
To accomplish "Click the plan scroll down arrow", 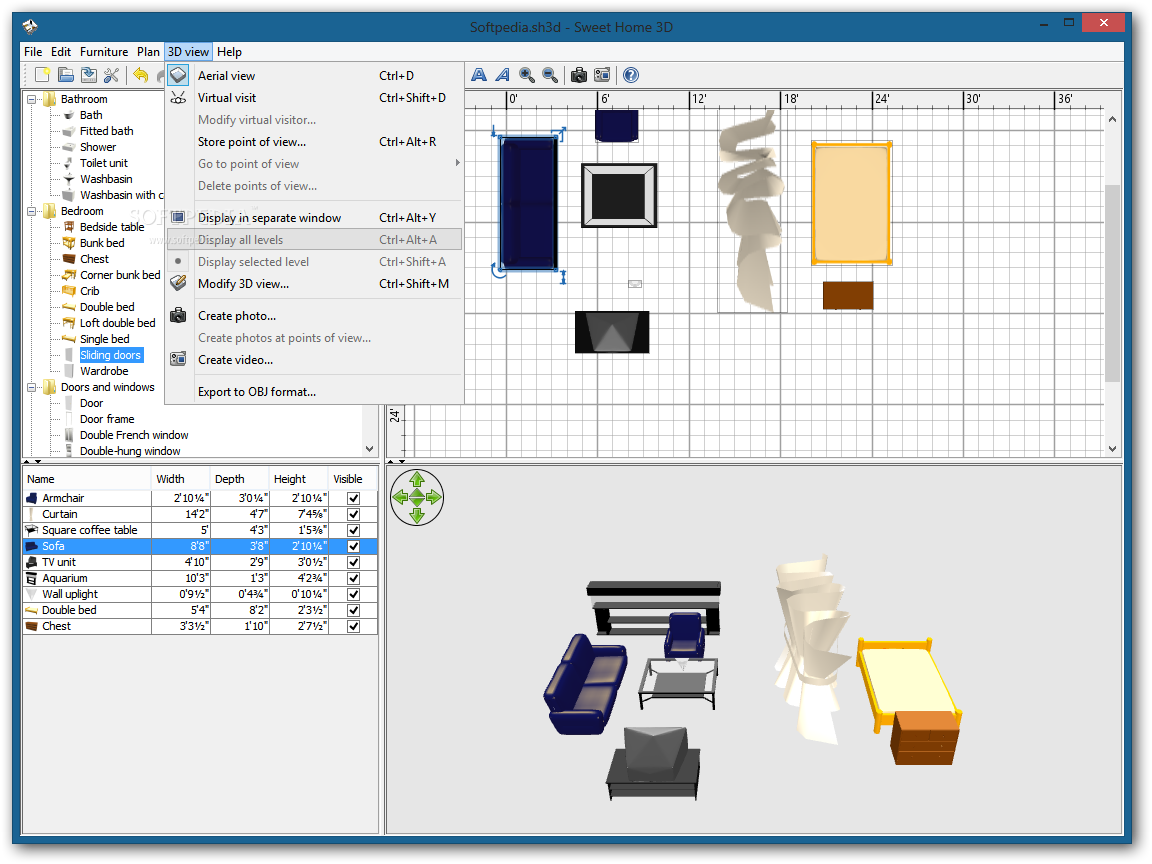I will [x=1112, y=449].
